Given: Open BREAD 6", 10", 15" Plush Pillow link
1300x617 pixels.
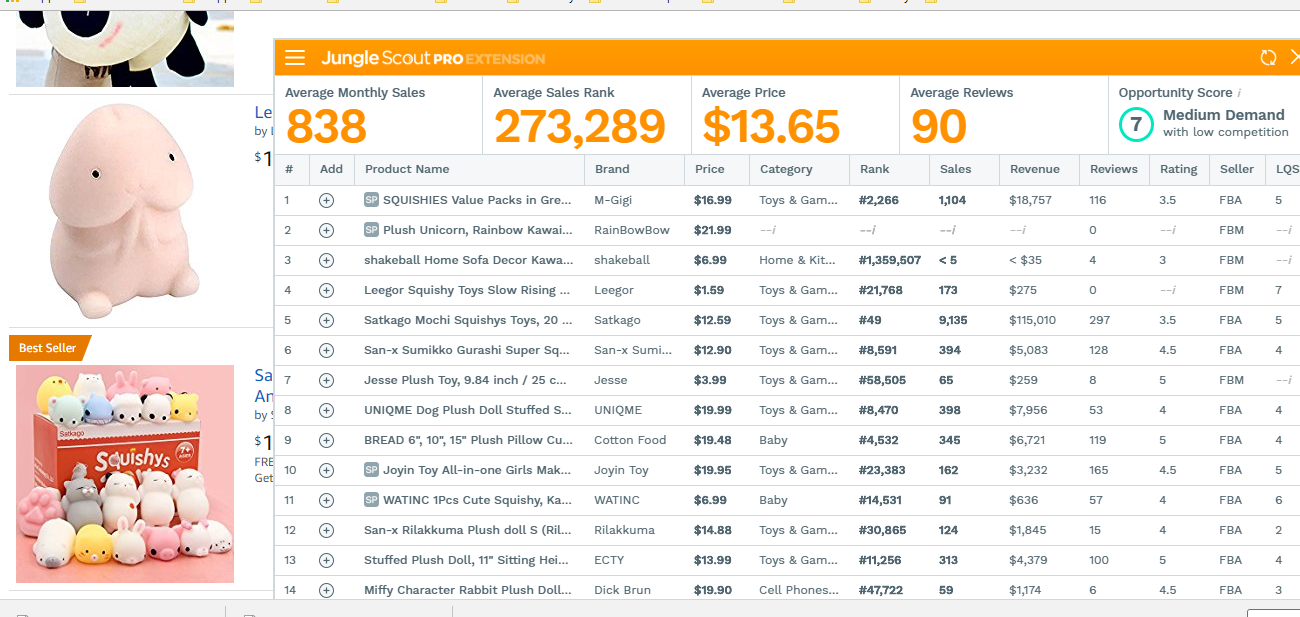Looking at the screenshot, I should (468, 440).
